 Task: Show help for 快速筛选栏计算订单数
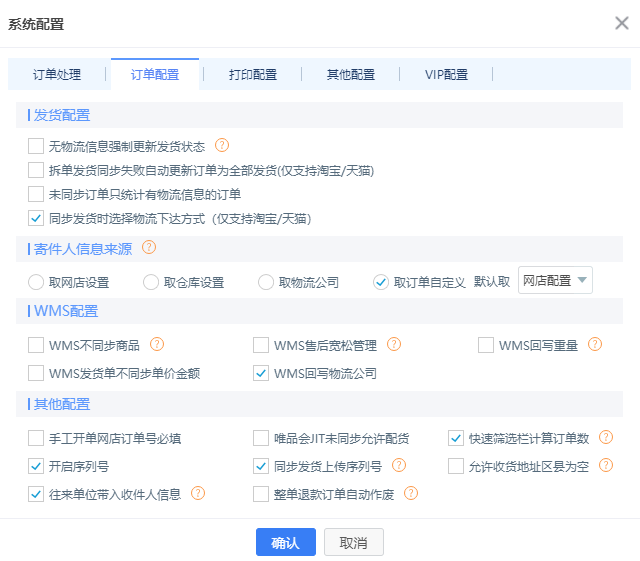(606, 437)
